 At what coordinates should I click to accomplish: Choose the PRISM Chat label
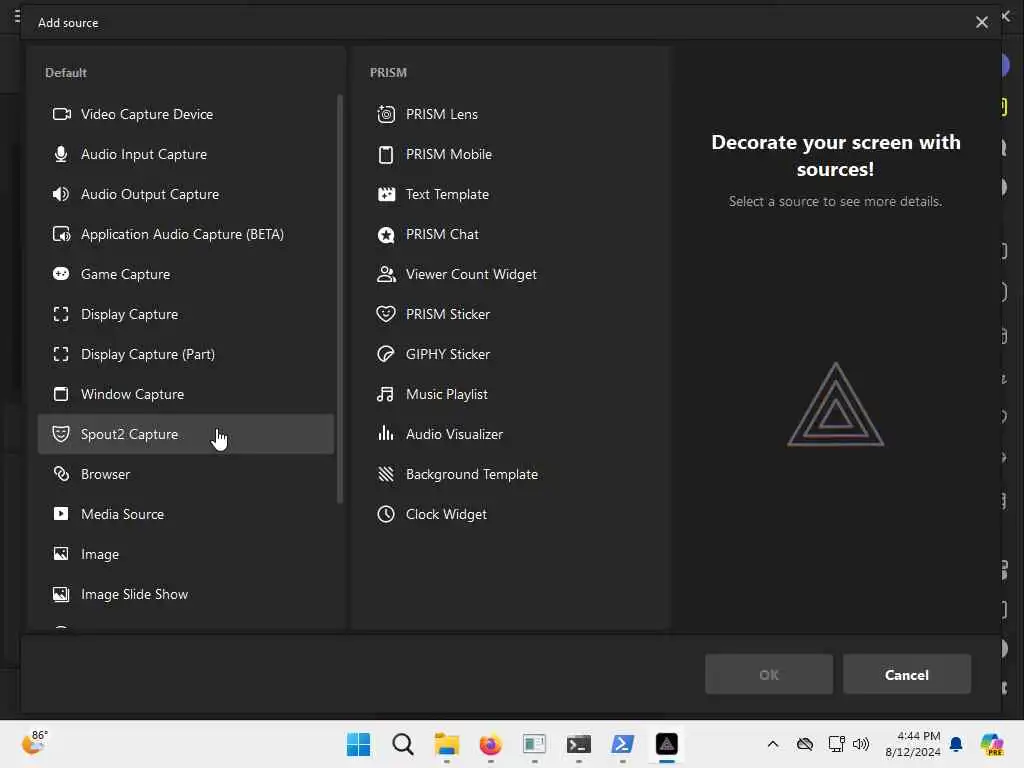pos(442,234)
